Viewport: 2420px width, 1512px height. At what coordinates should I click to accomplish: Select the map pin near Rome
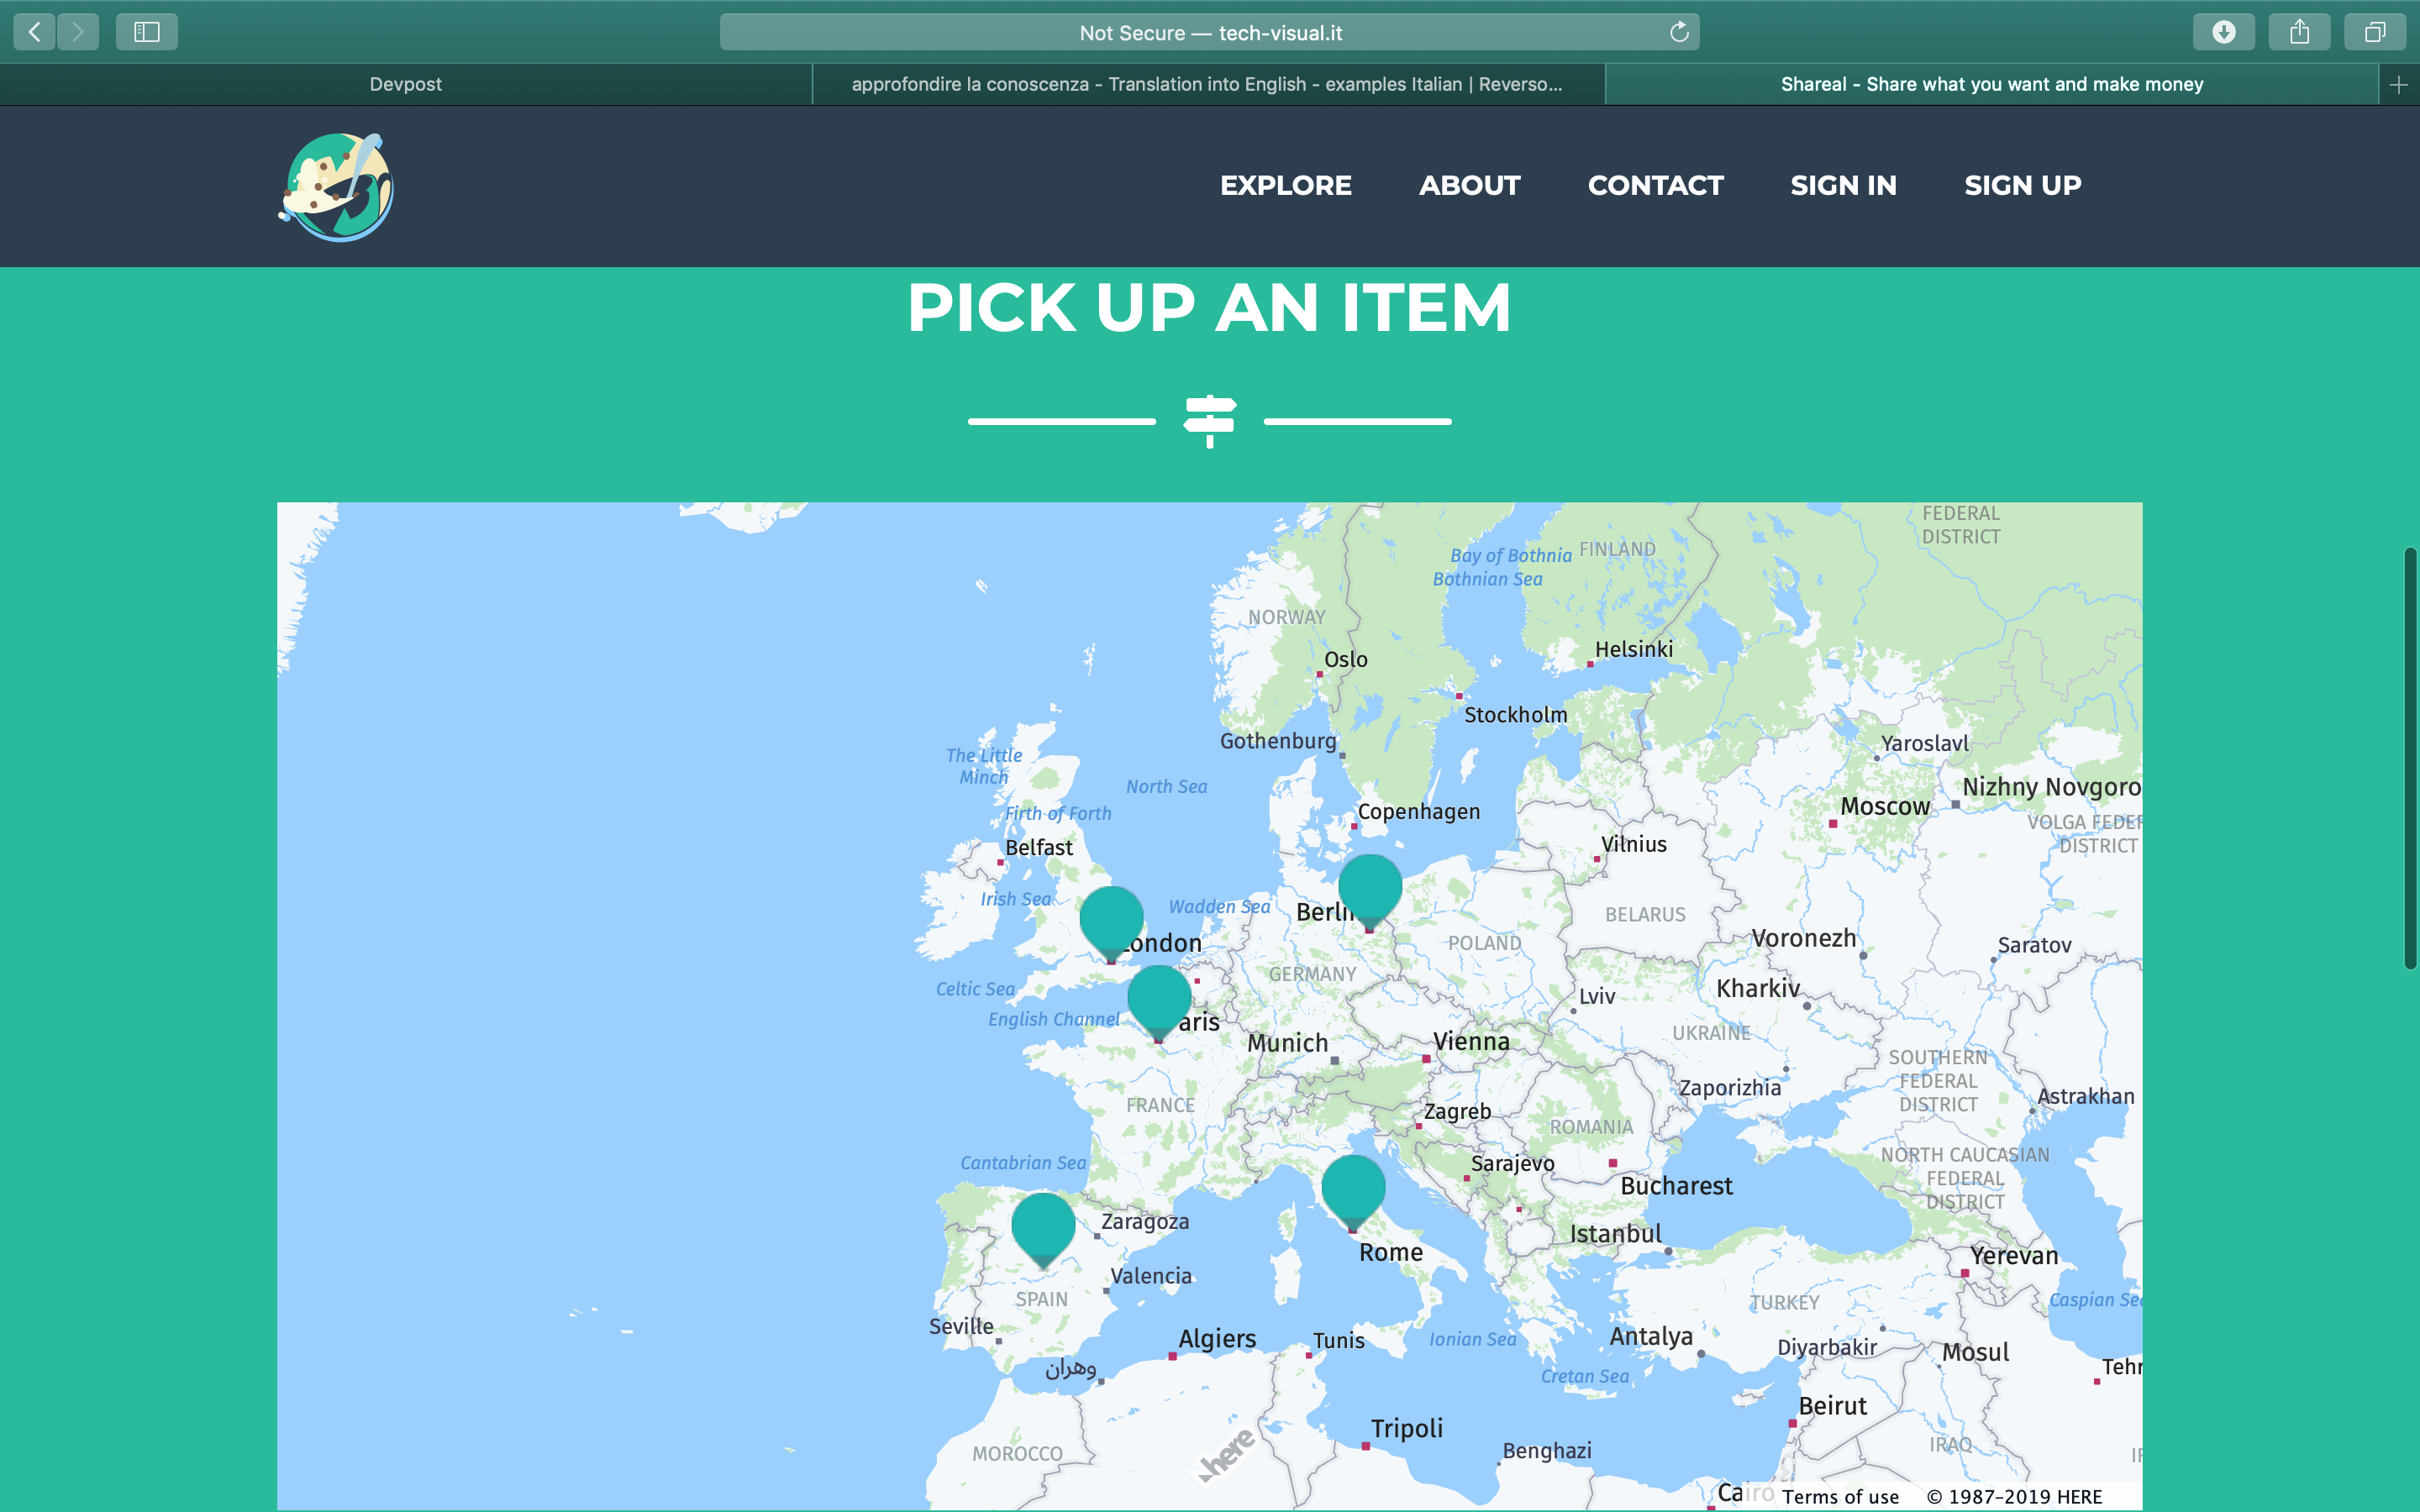pos(1353,1188)
